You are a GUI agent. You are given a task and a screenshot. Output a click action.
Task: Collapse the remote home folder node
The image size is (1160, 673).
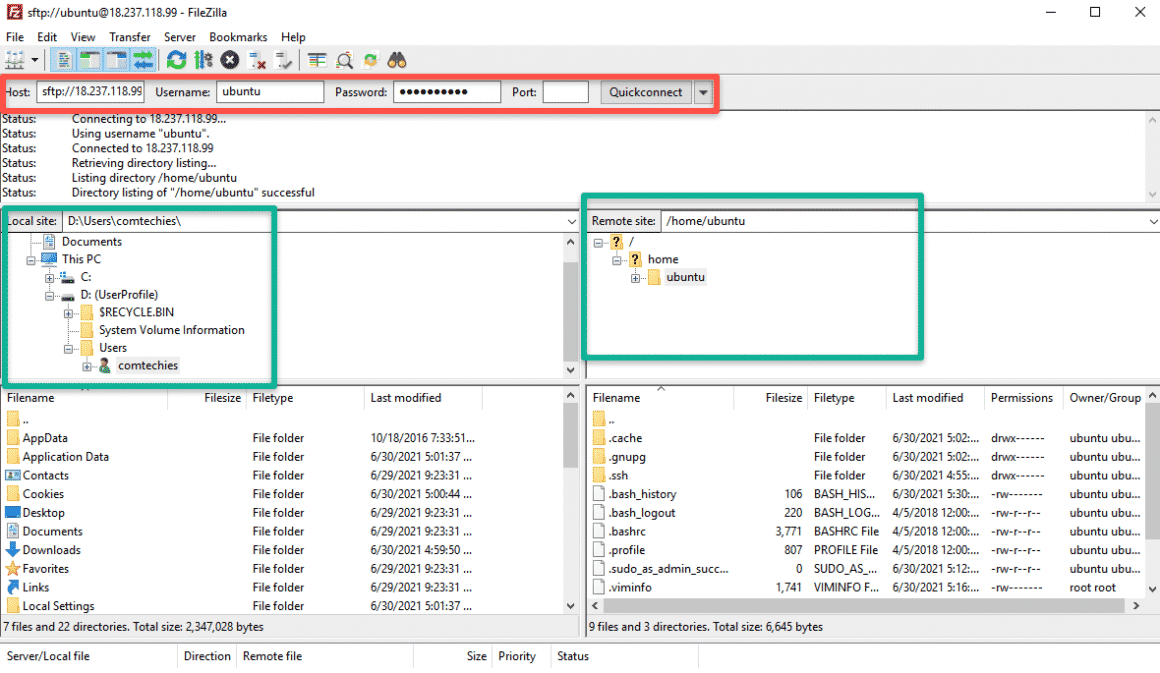(x=616, y=260)
